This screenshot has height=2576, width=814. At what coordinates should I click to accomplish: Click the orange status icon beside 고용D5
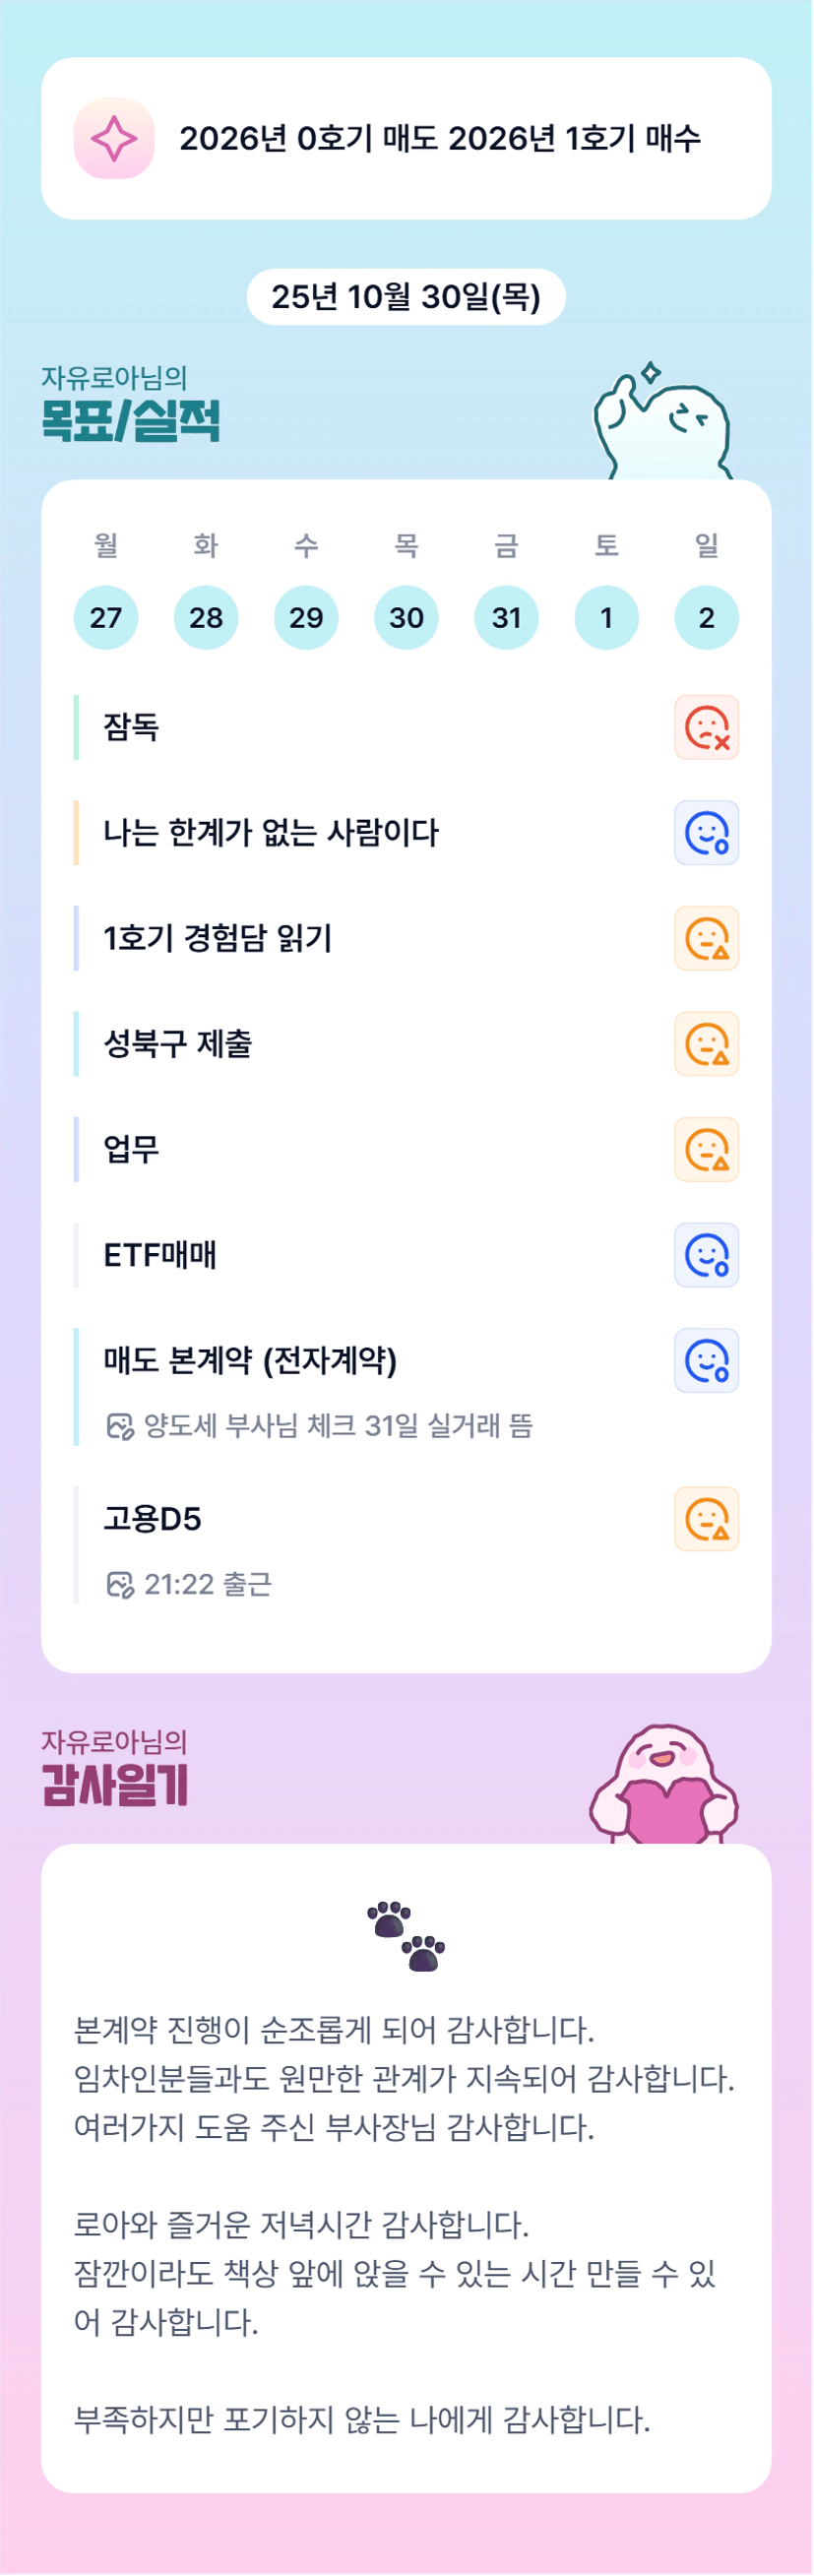click(706, 1519)
